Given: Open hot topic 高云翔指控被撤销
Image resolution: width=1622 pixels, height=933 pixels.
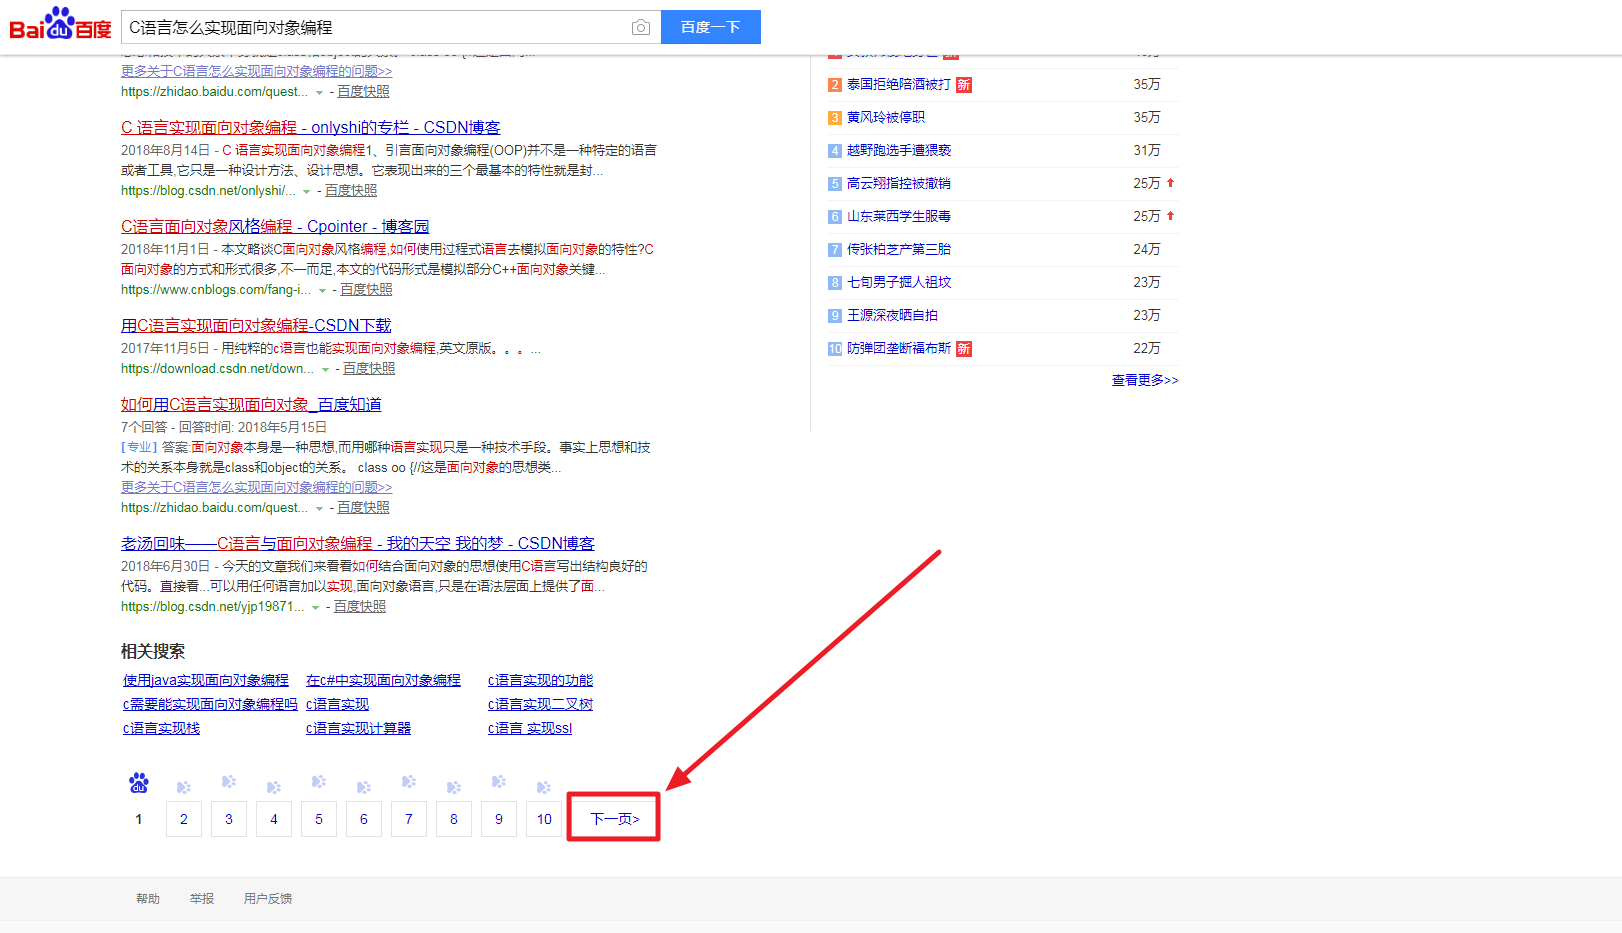Looking at the screenshot, I should (x=899, y=184).
